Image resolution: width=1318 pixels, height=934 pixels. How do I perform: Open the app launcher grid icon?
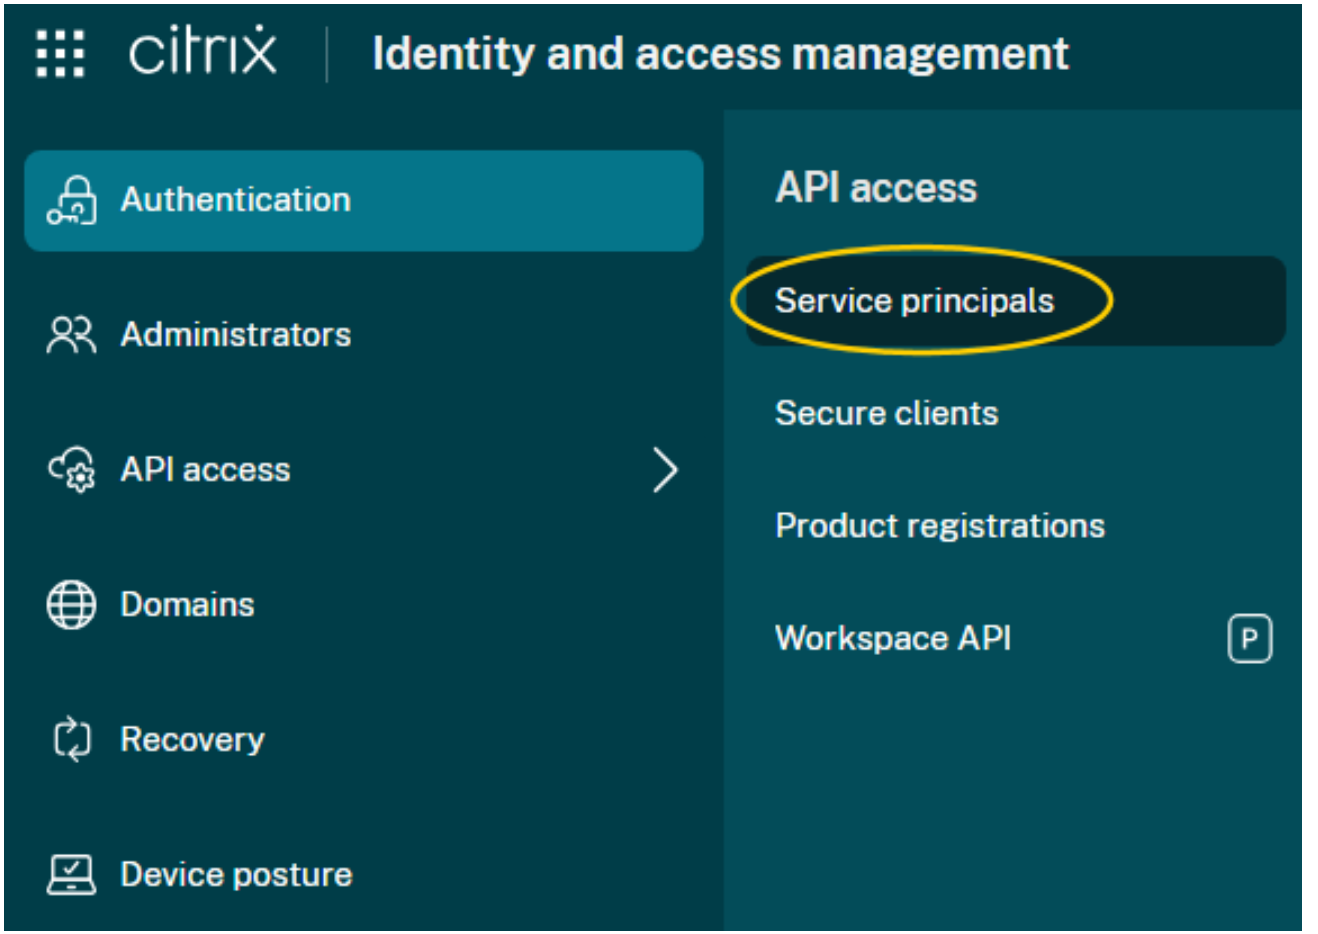click(x=61, y=53)
